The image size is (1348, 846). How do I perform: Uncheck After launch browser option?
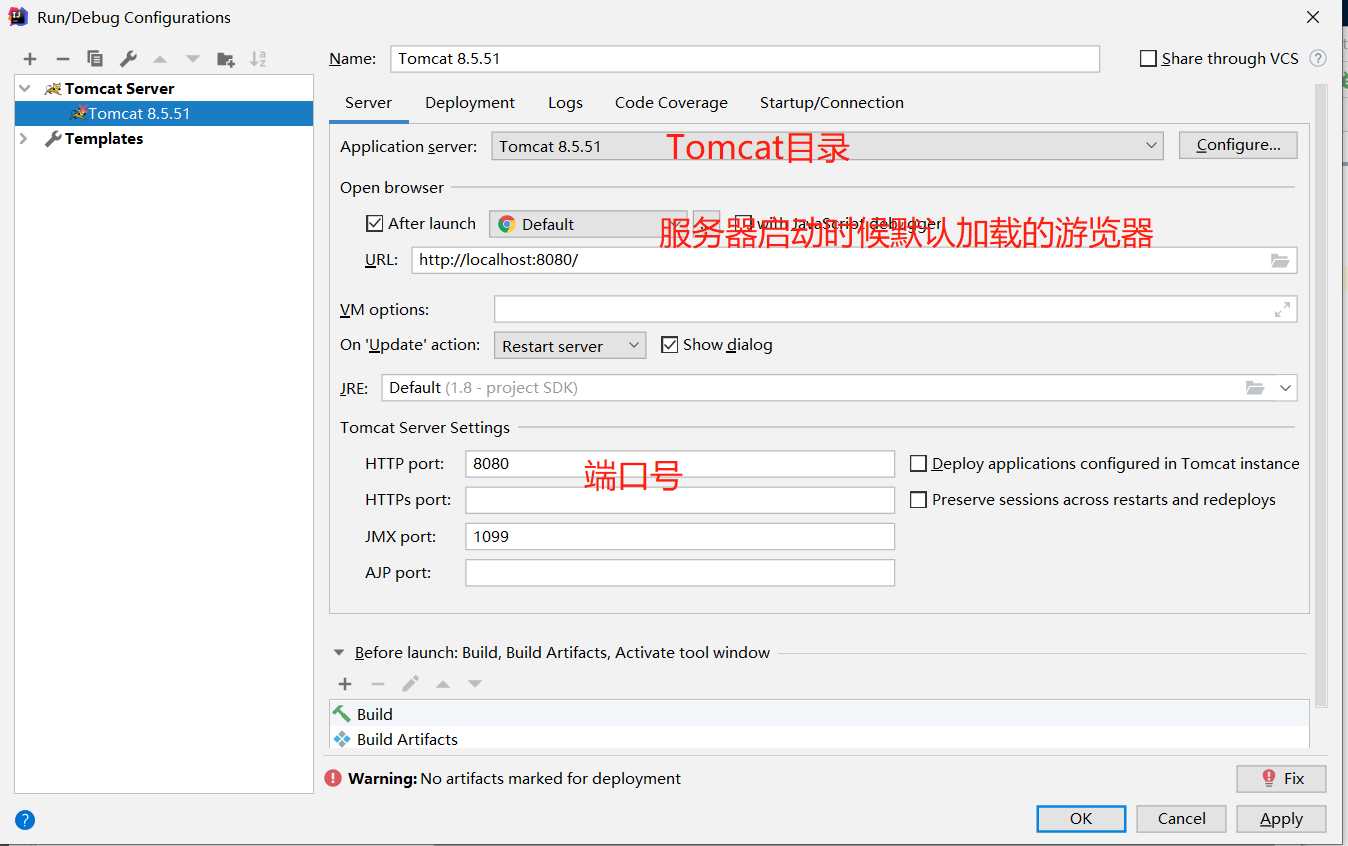coord(375,223)
